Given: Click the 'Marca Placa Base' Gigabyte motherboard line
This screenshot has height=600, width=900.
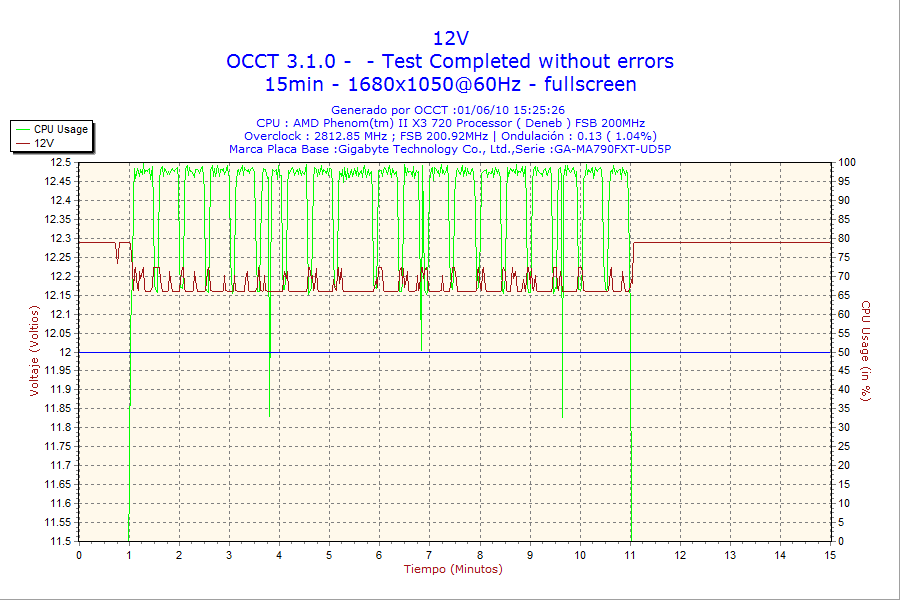Looking at the screenshot, I should pyautogui.click(x=450, y=149).
